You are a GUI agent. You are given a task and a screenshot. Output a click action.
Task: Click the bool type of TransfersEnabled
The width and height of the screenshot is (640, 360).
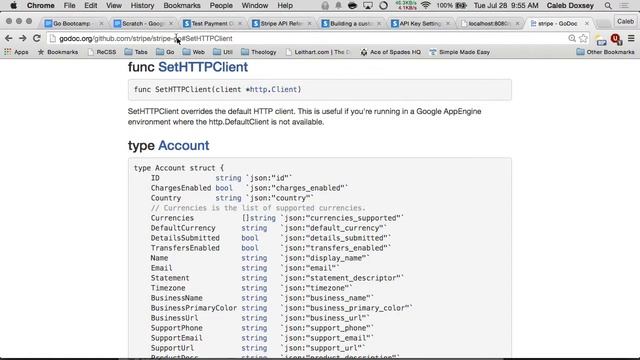coord(250,248)
